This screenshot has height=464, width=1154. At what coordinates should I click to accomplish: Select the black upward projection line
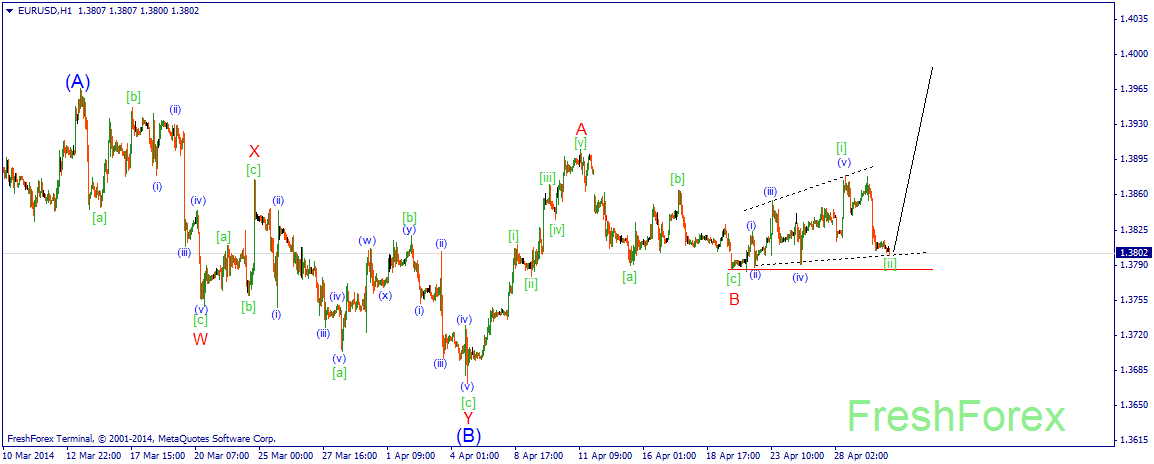click(x=912, y=159)
